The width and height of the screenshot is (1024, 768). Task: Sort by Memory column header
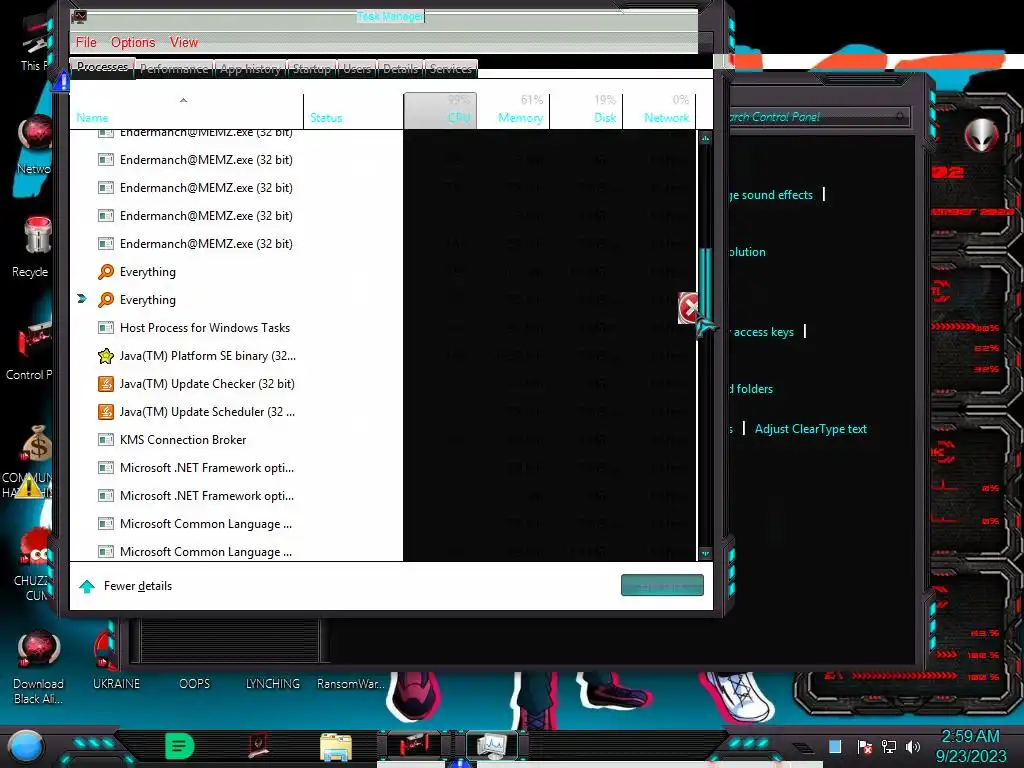(x=513, y=111)
